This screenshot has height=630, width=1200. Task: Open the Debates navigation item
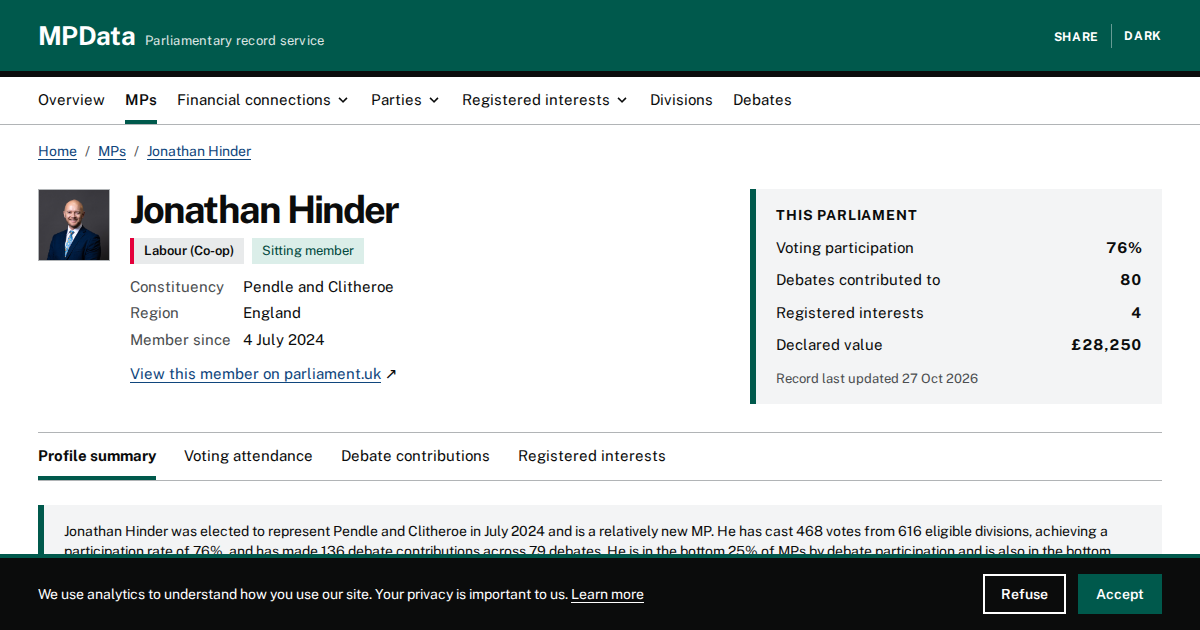pyautogui.click(x=762, y=100)
